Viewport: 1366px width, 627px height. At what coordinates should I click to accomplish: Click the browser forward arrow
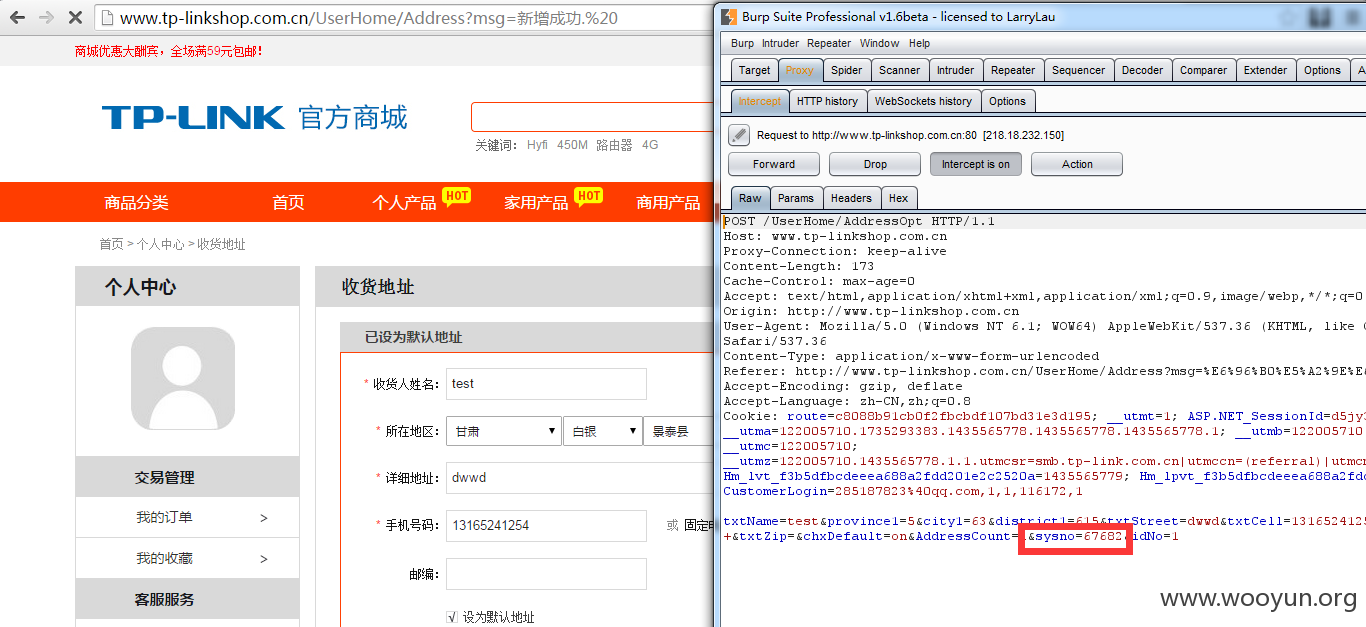(46, 18)
